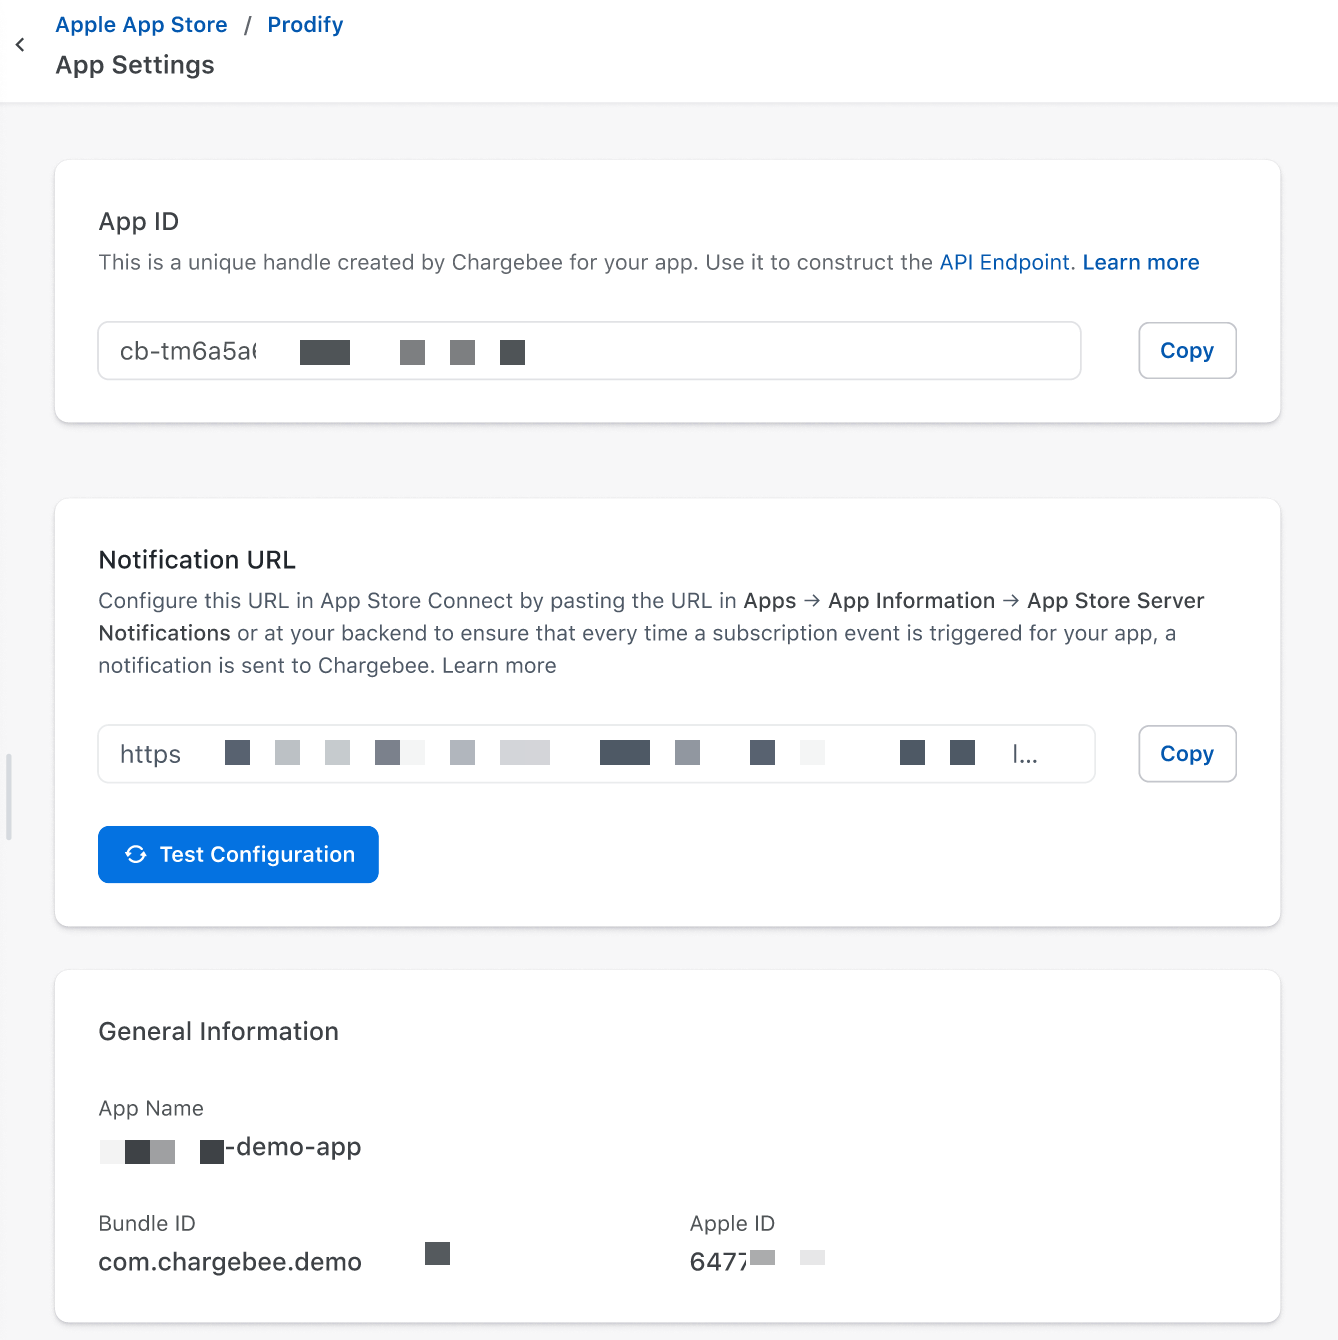Click the Notification URL section heading
Viewport: 1338px width, 1340px height.
197,560
